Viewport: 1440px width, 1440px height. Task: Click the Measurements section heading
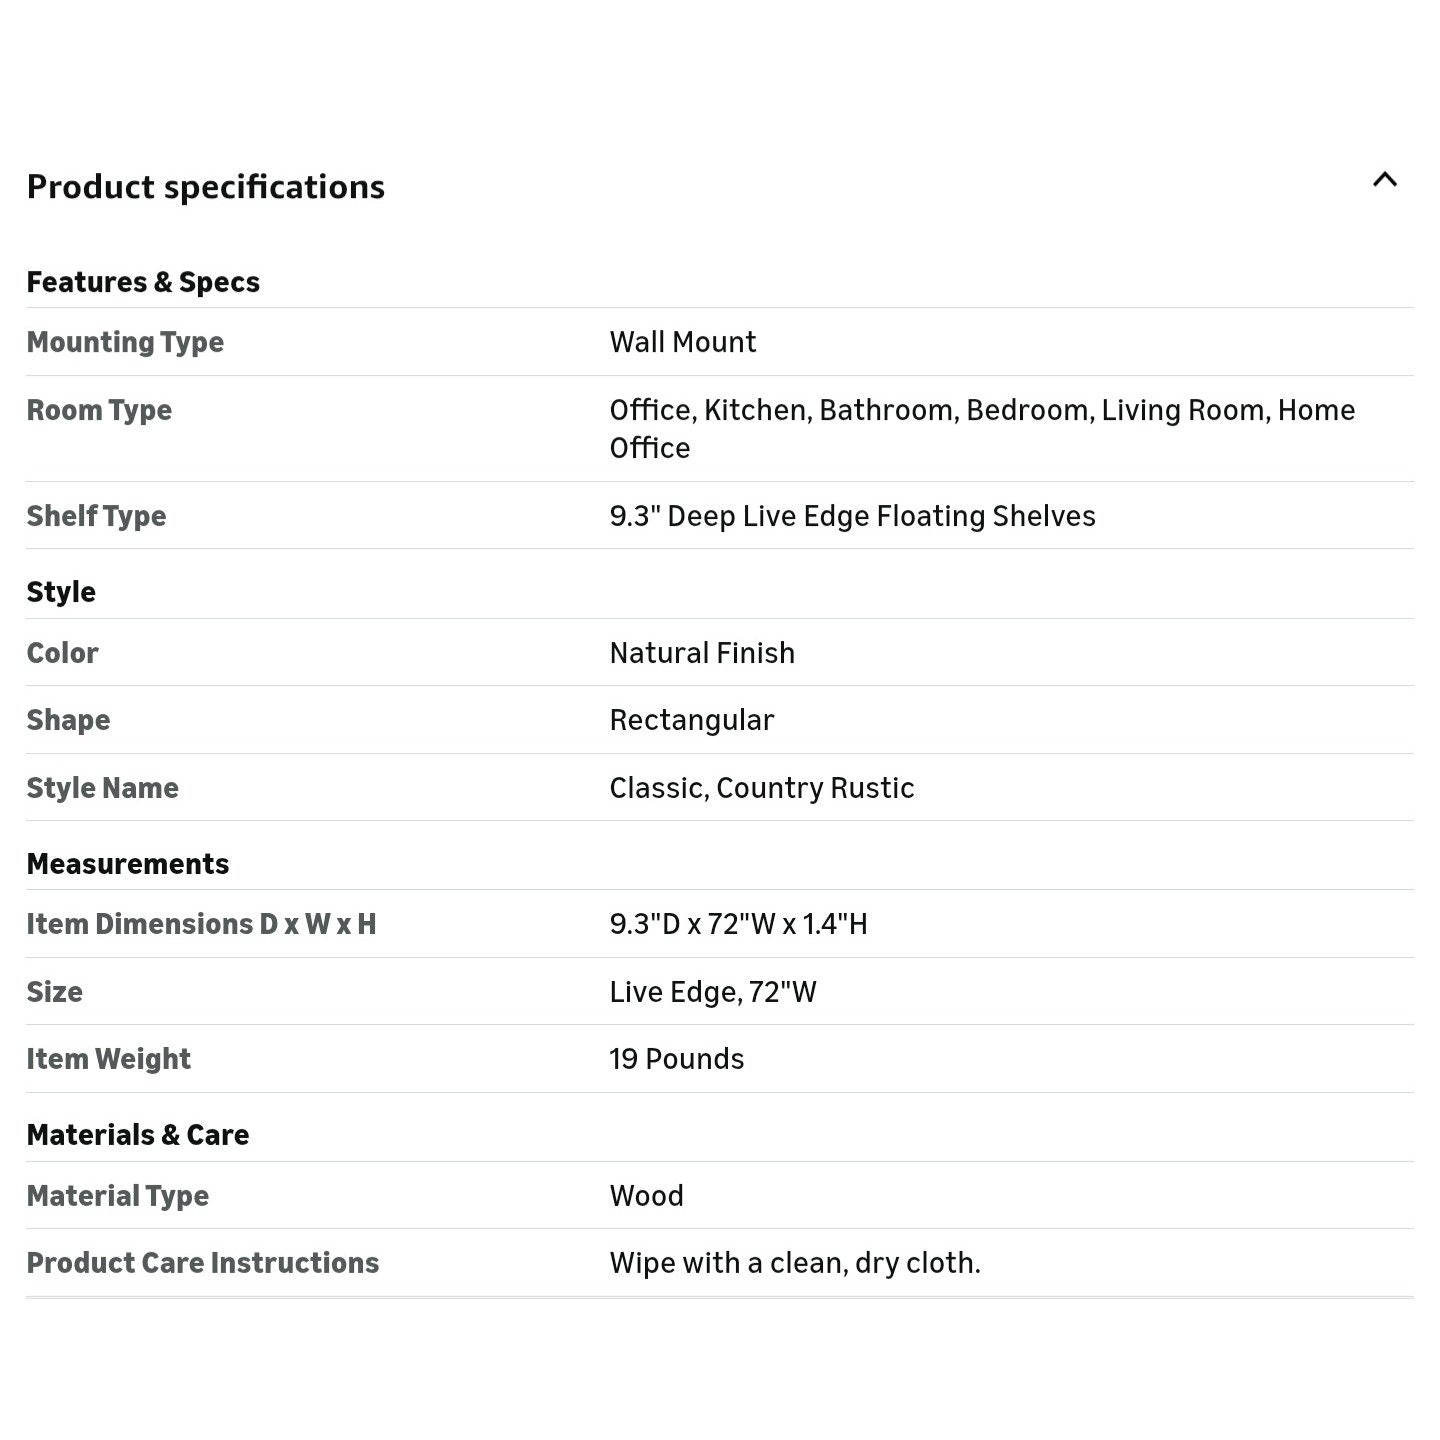[128, 864]
